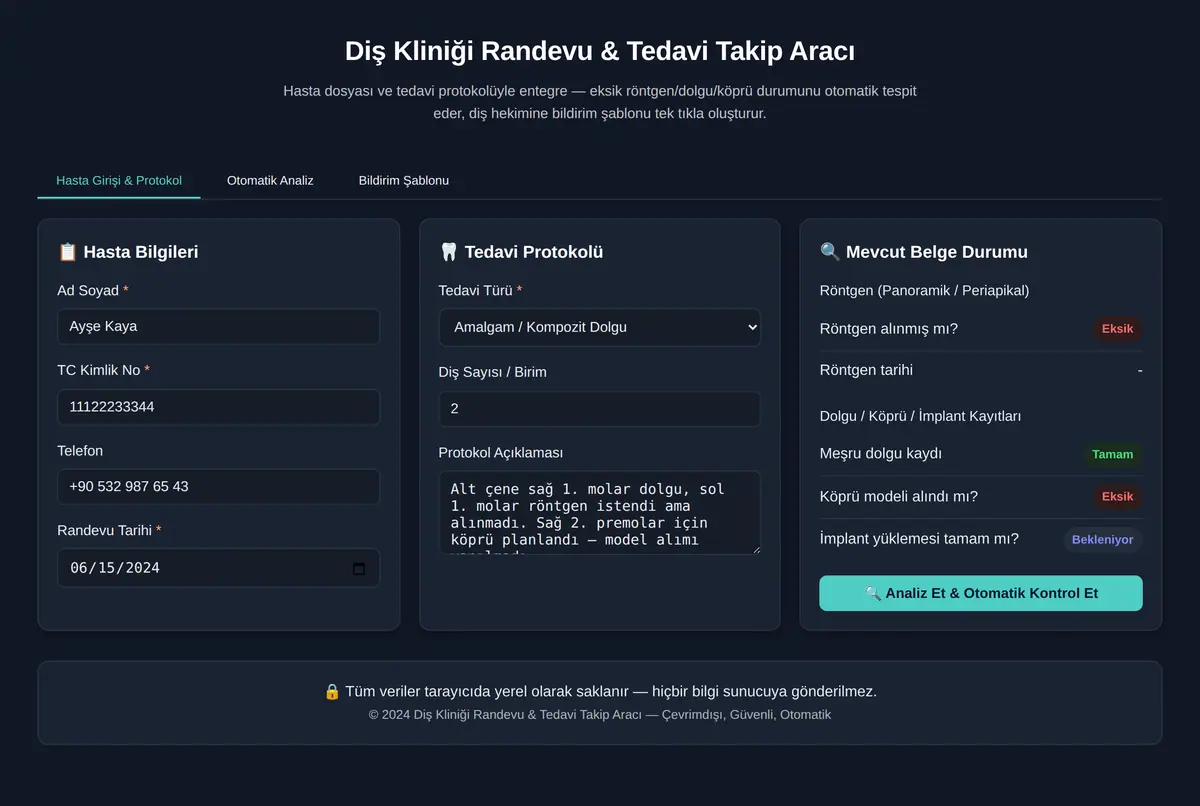1200x806 pixels.
Task: Focus the TC Kimlik No field
Action: coord(219,407)
